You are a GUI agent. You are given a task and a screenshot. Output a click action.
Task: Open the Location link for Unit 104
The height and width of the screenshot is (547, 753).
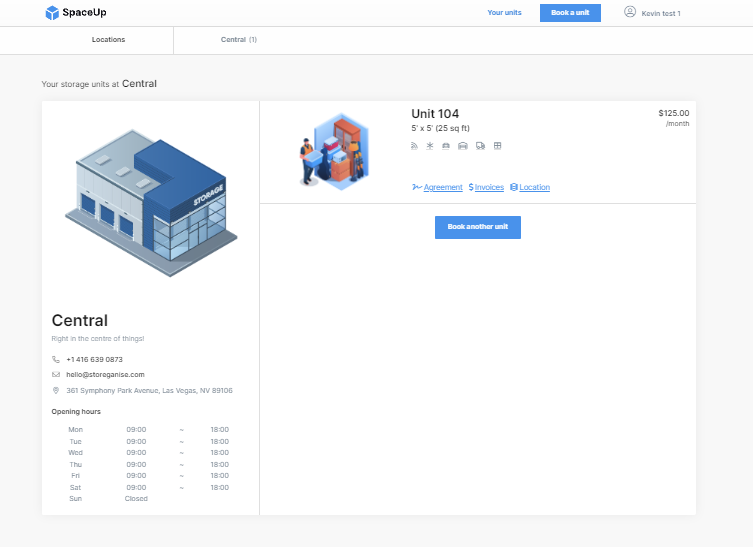tap(534, 187)
